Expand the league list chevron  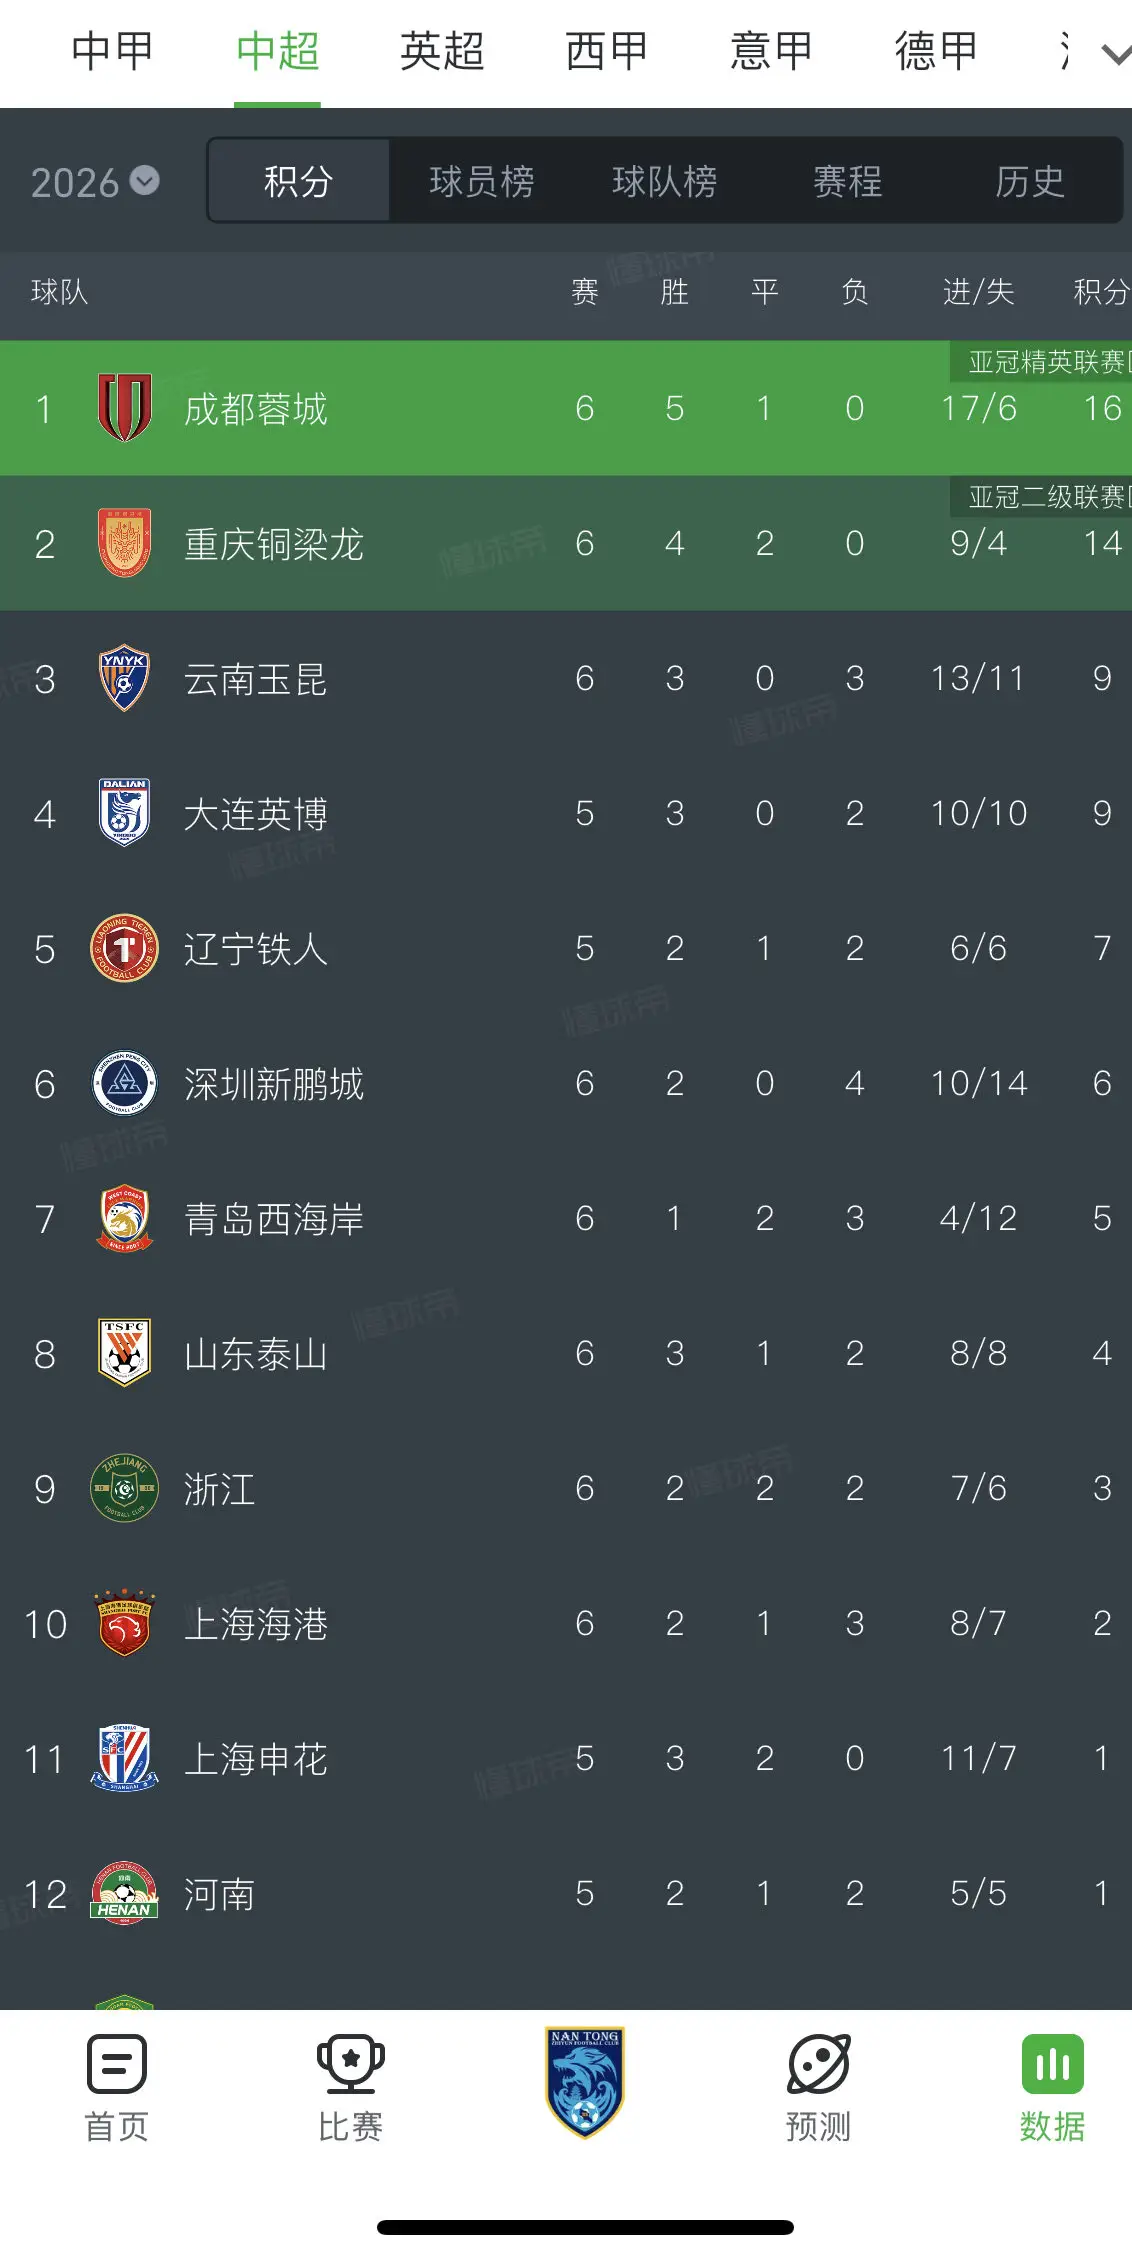(x=1115, y=53)
